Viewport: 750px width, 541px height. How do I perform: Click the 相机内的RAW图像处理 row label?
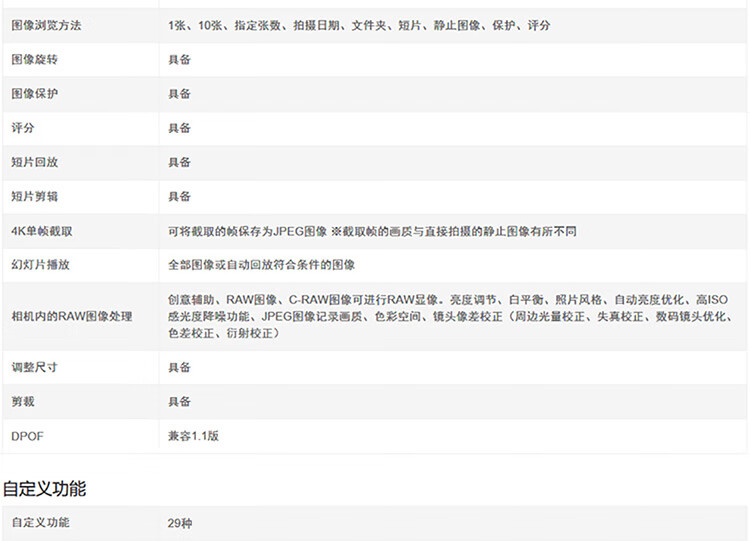[71, 316]
